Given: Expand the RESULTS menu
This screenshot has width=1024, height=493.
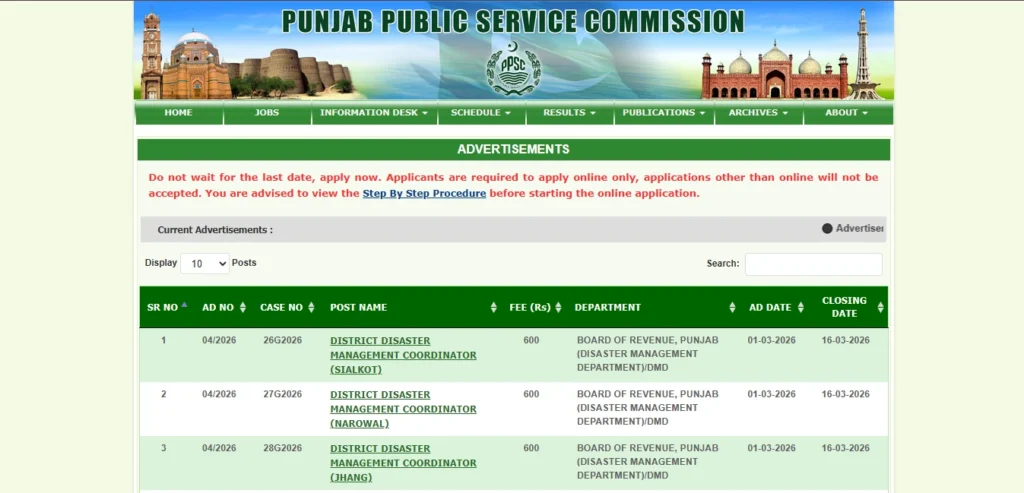Looking at the screenshot, I should point(569,112).
